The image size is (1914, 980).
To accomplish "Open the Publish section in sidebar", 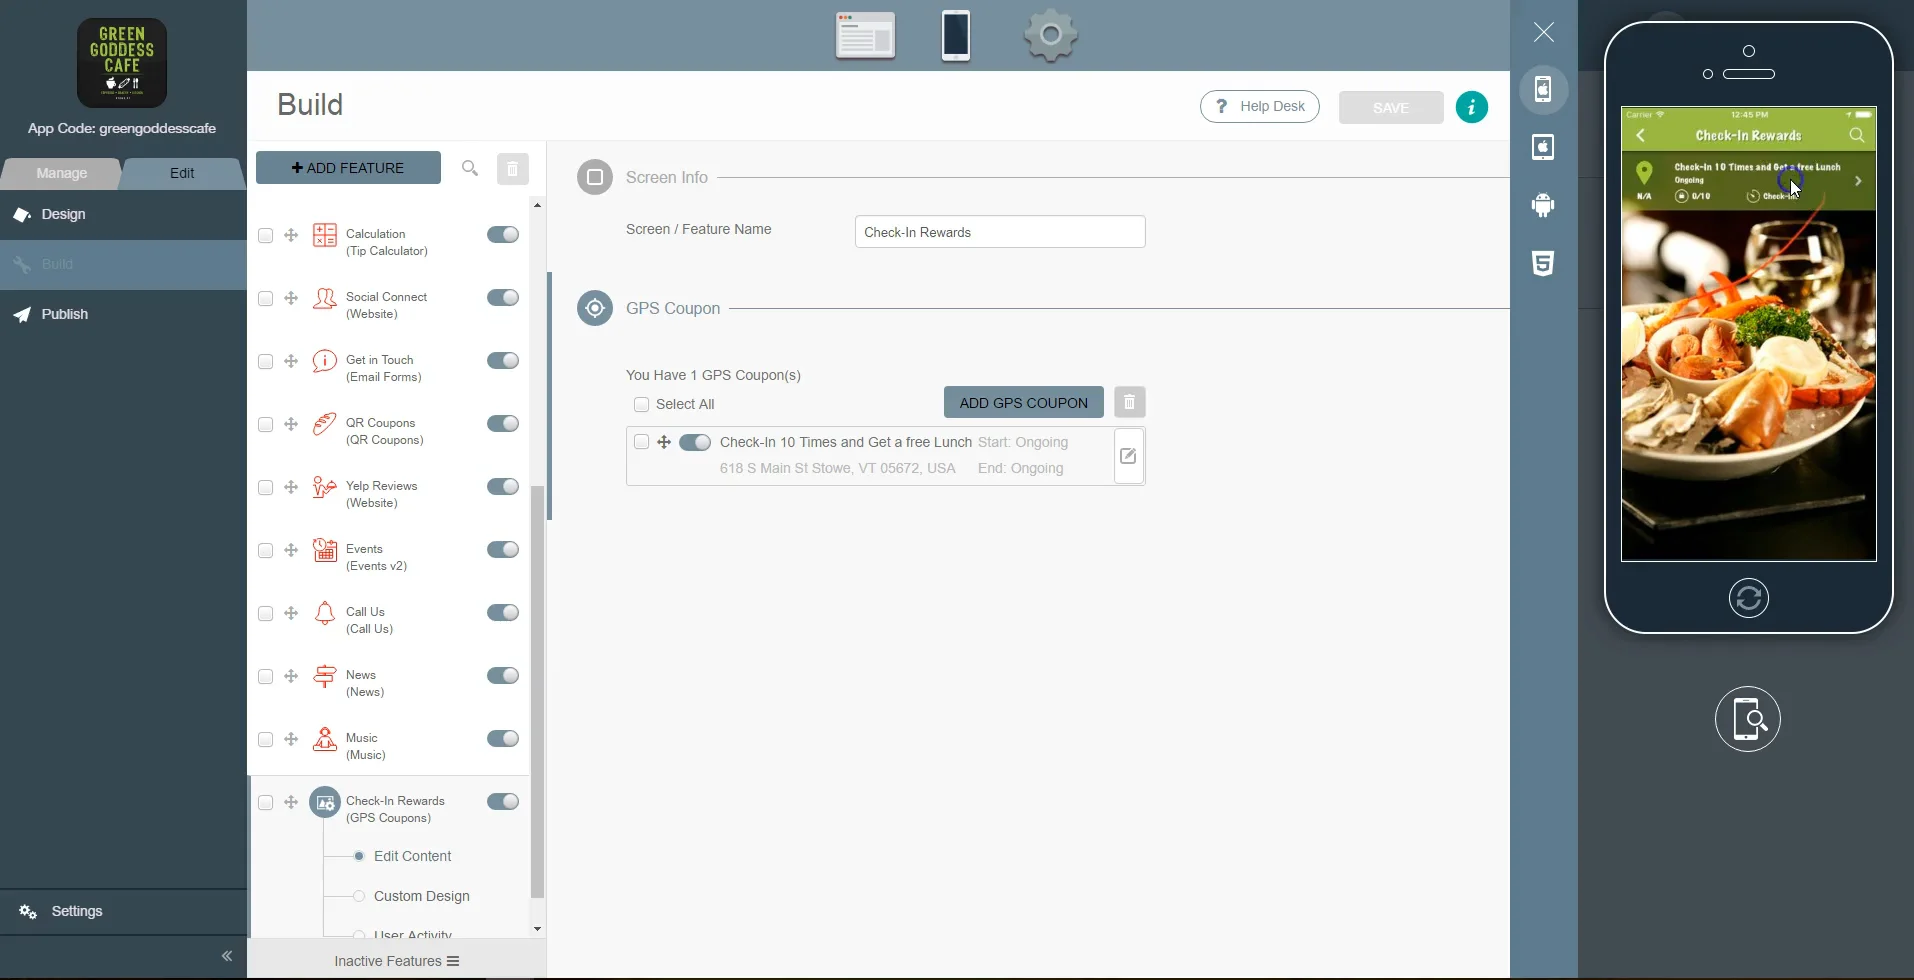I will pos(62,314).
